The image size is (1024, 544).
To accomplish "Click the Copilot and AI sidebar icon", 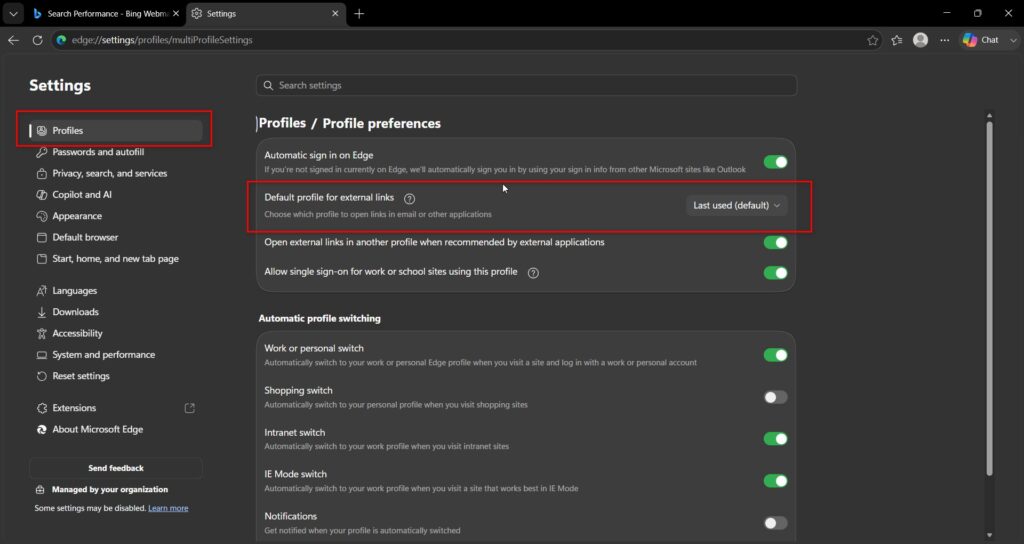I will coord(42,195).
